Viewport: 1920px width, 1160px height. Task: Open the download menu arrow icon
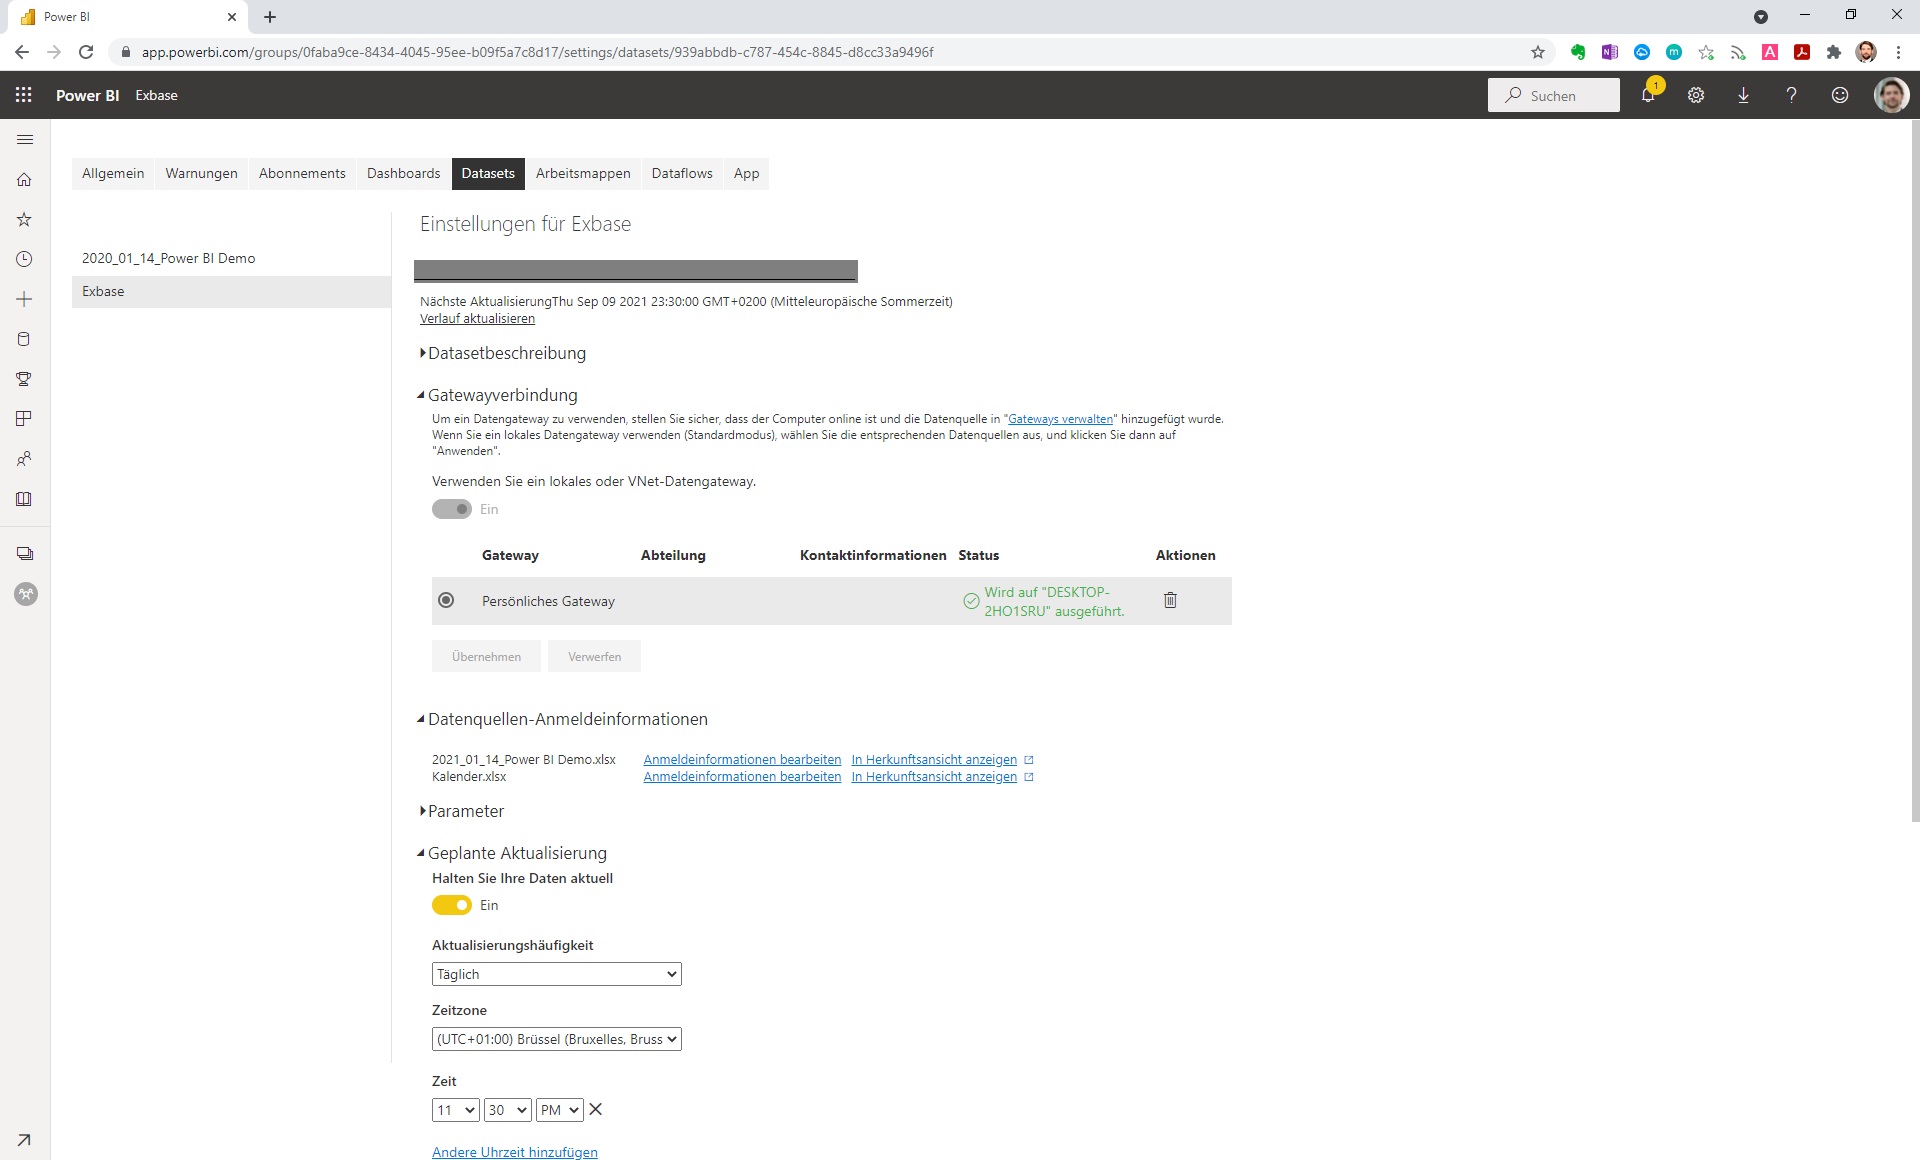(1743, 95)
